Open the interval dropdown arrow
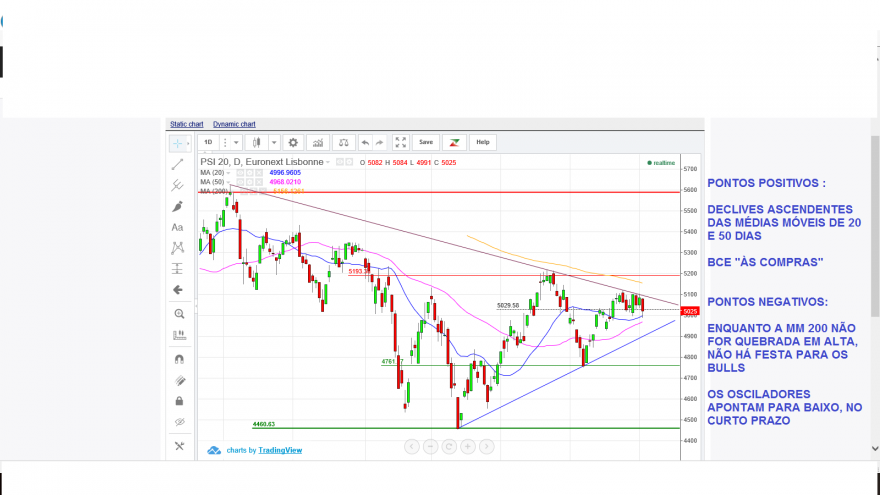This screenshot has width=880, height=495. (236, 143)
